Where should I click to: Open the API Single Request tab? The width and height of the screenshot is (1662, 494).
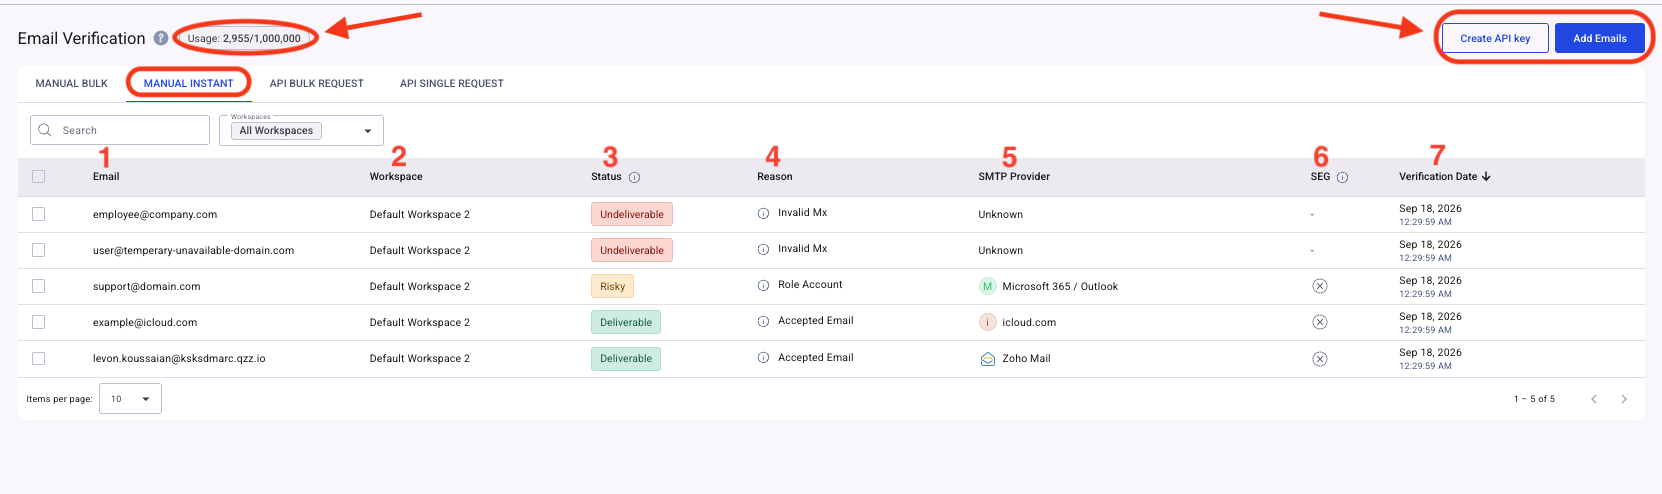[452, 83]
